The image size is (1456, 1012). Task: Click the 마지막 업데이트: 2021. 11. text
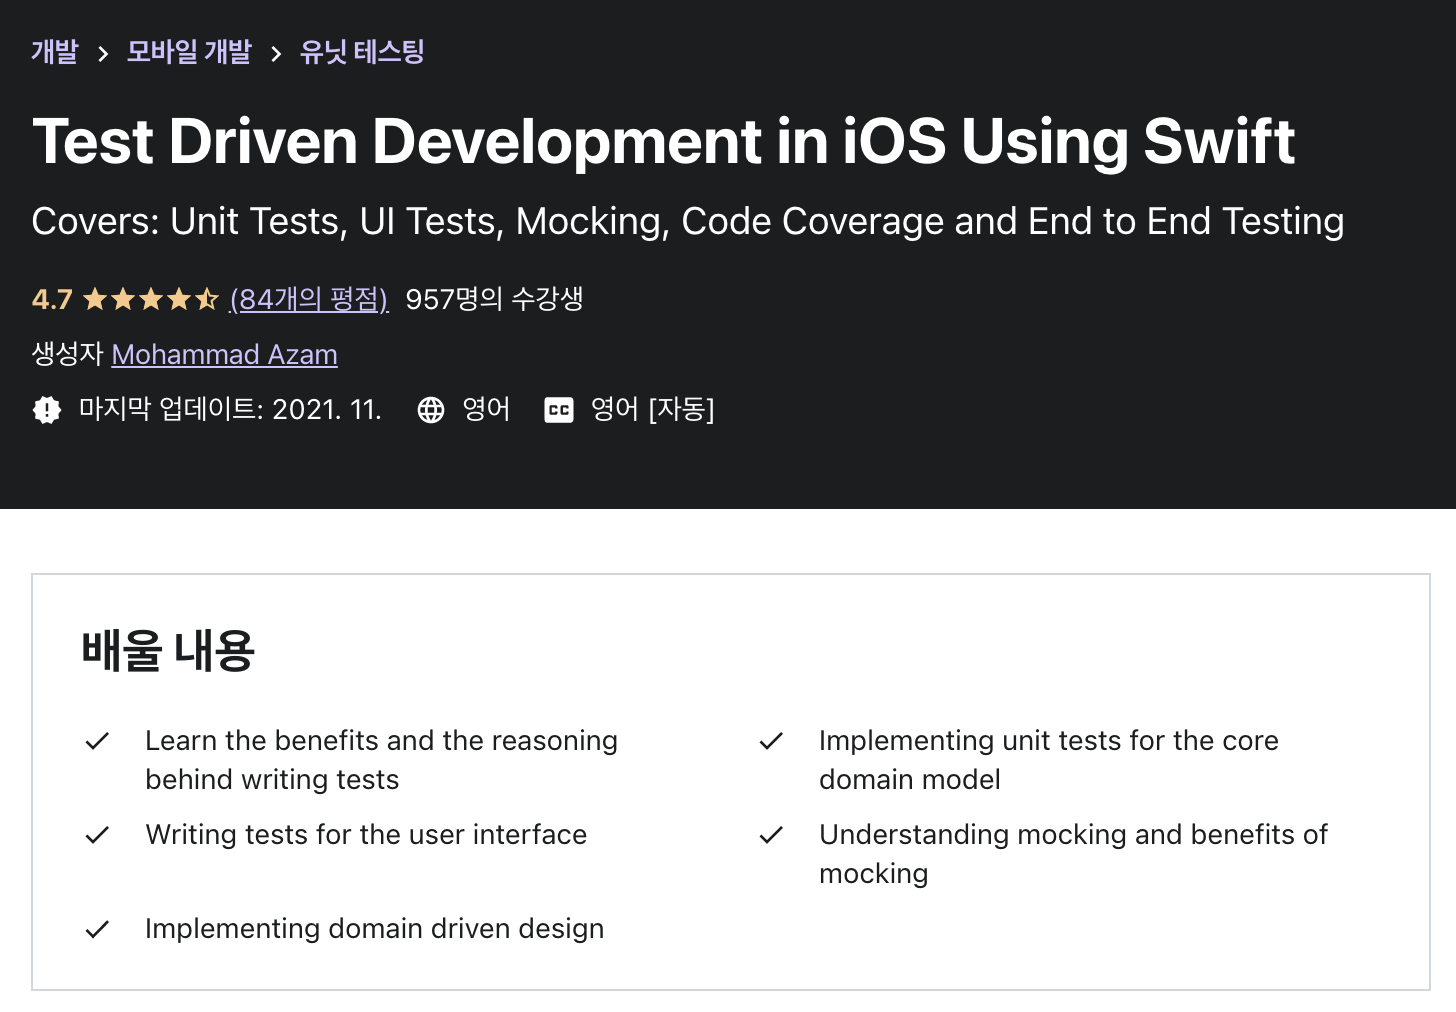point(230,409)
